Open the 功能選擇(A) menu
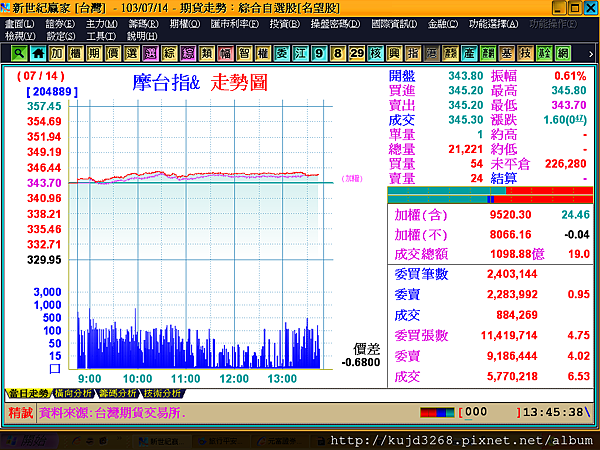The image size is (600, 450). 494,24
